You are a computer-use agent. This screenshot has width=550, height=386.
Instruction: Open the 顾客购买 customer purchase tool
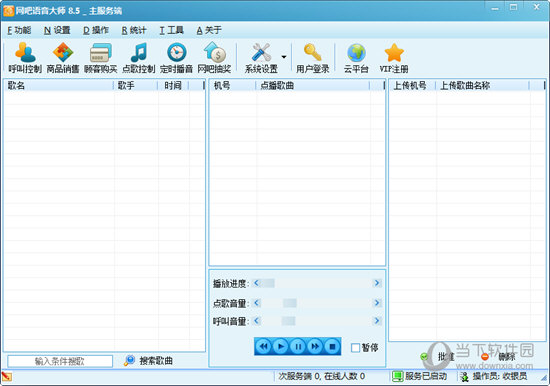point(101,58)
